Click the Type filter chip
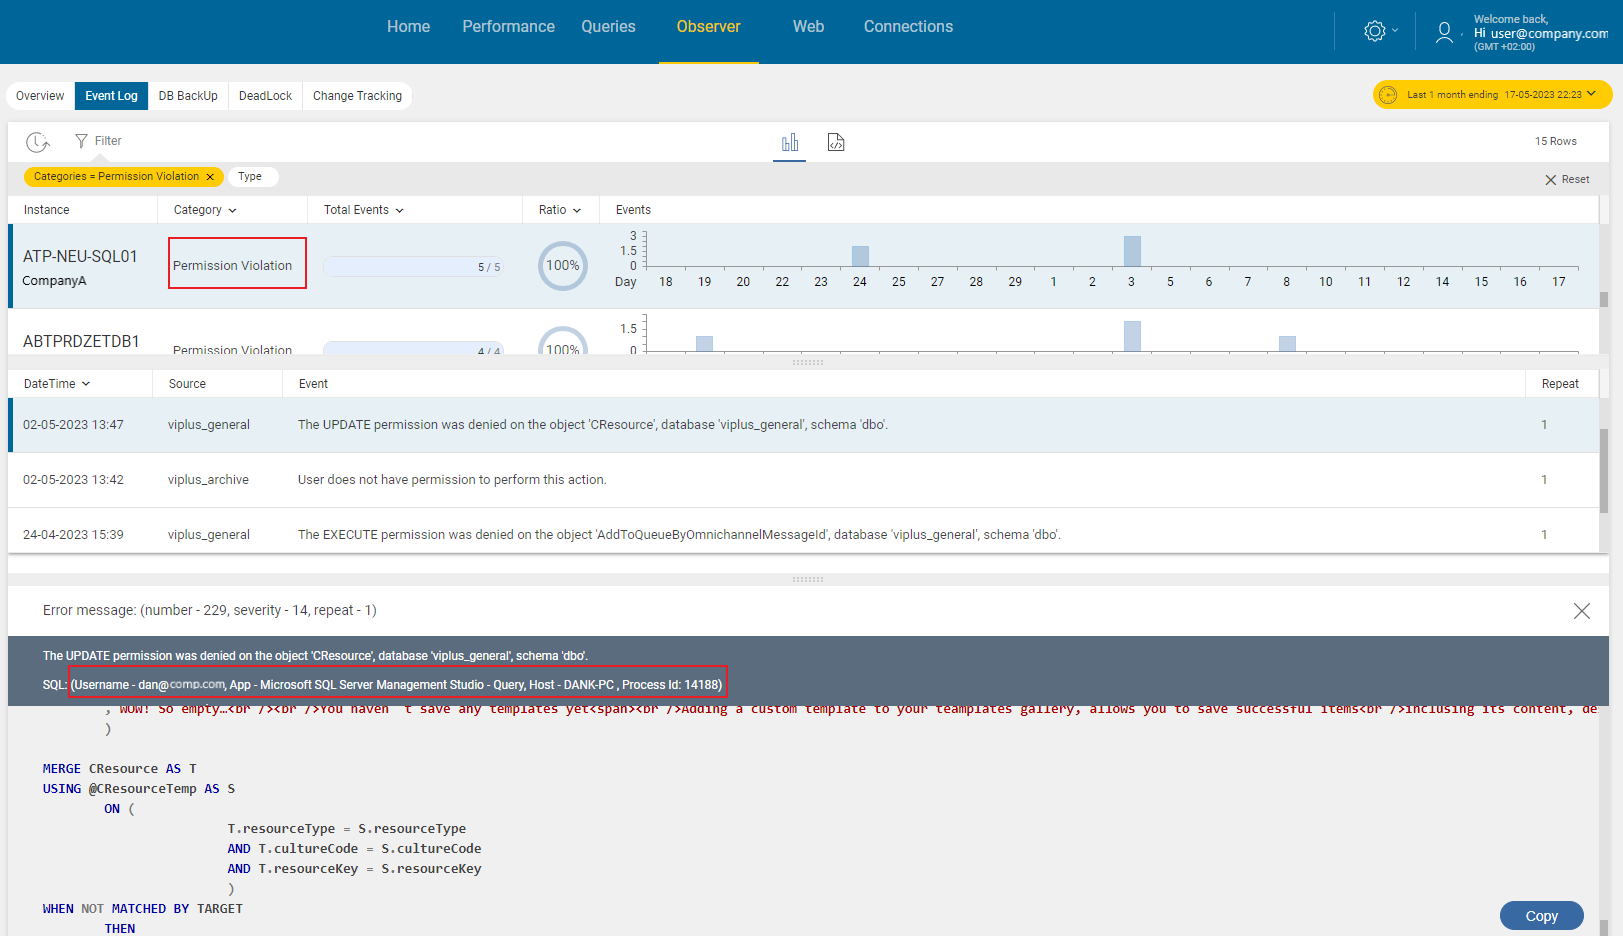Screen dimensions: 1623x936 (x=252, y=177)
